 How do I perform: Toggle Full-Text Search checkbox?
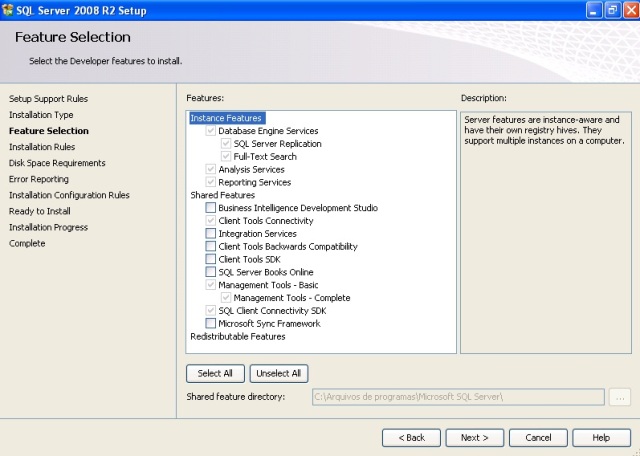[226, 156]
